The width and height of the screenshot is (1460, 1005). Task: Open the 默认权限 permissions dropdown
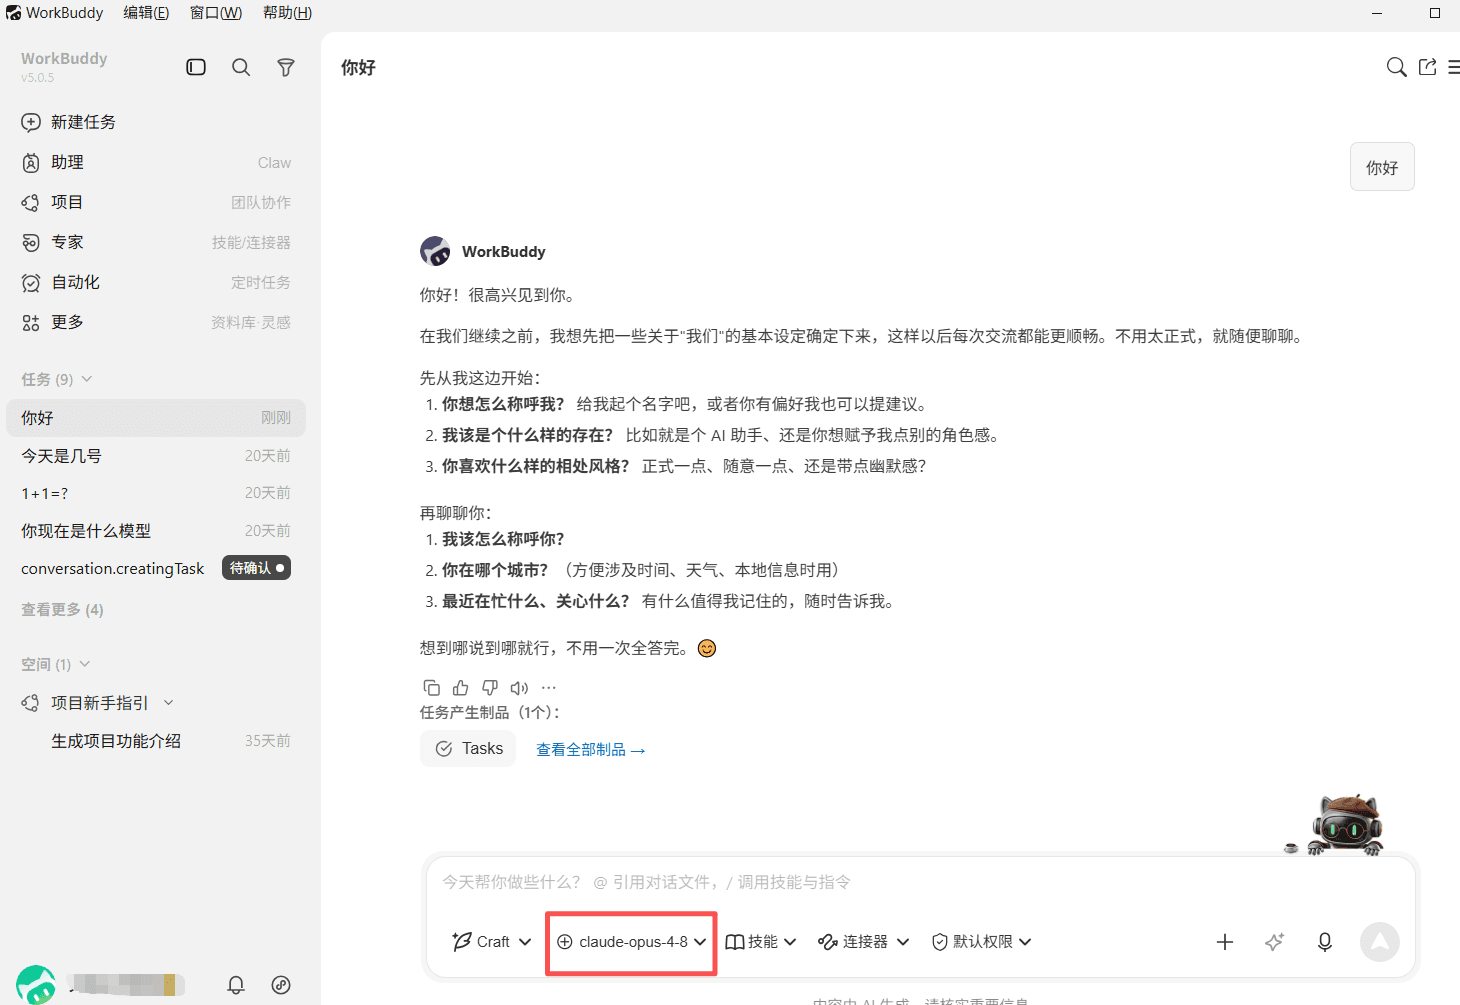pos(981,942)
